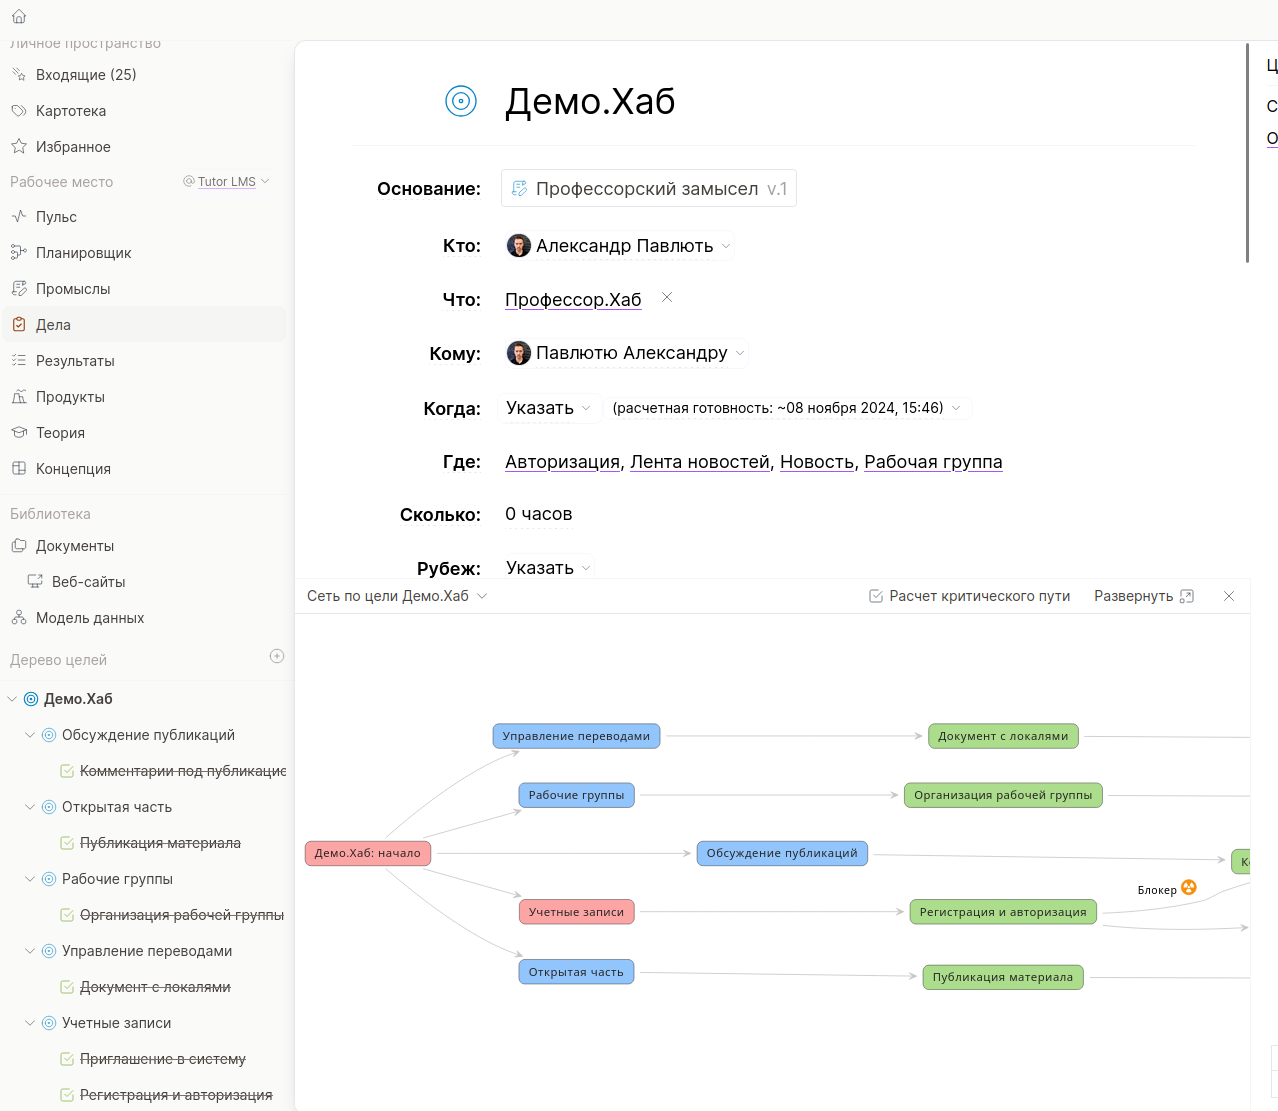The width and height of the screenshot is (1278, 1111).
Task: Open the Профессорский замысел basis link
Action: click(648, 188)
